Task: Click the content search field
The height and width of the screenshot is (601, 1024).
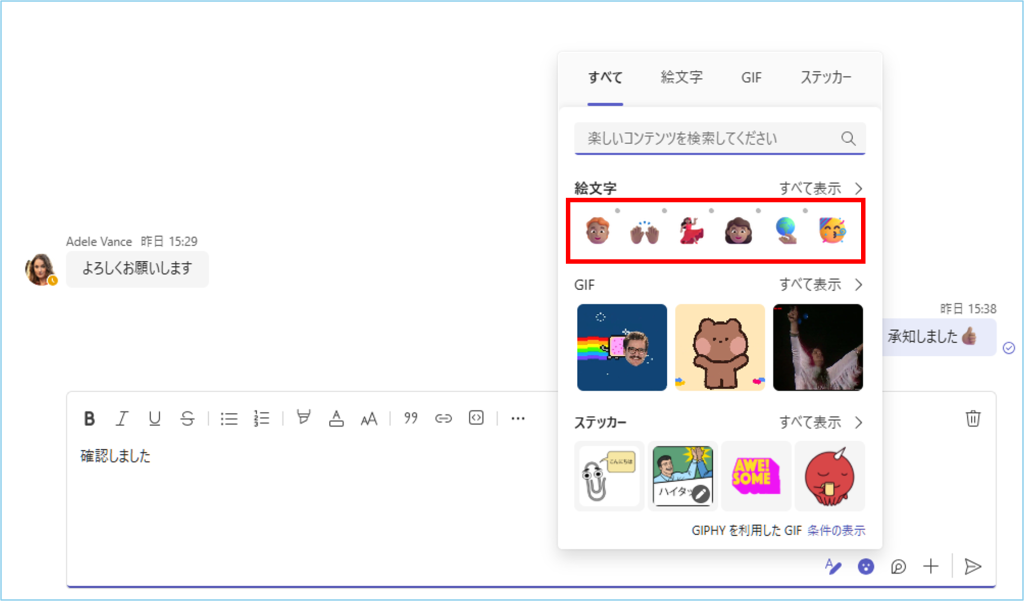Action: click(706, 138)
